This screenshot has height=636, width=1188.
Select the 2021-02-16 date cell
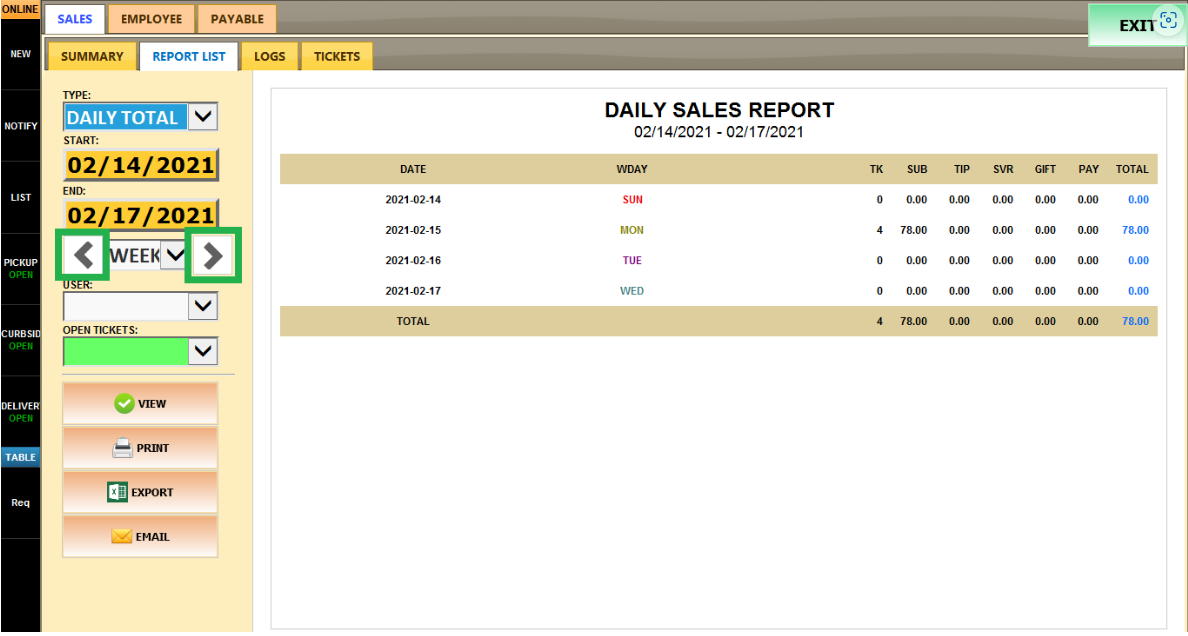[413, 260]
